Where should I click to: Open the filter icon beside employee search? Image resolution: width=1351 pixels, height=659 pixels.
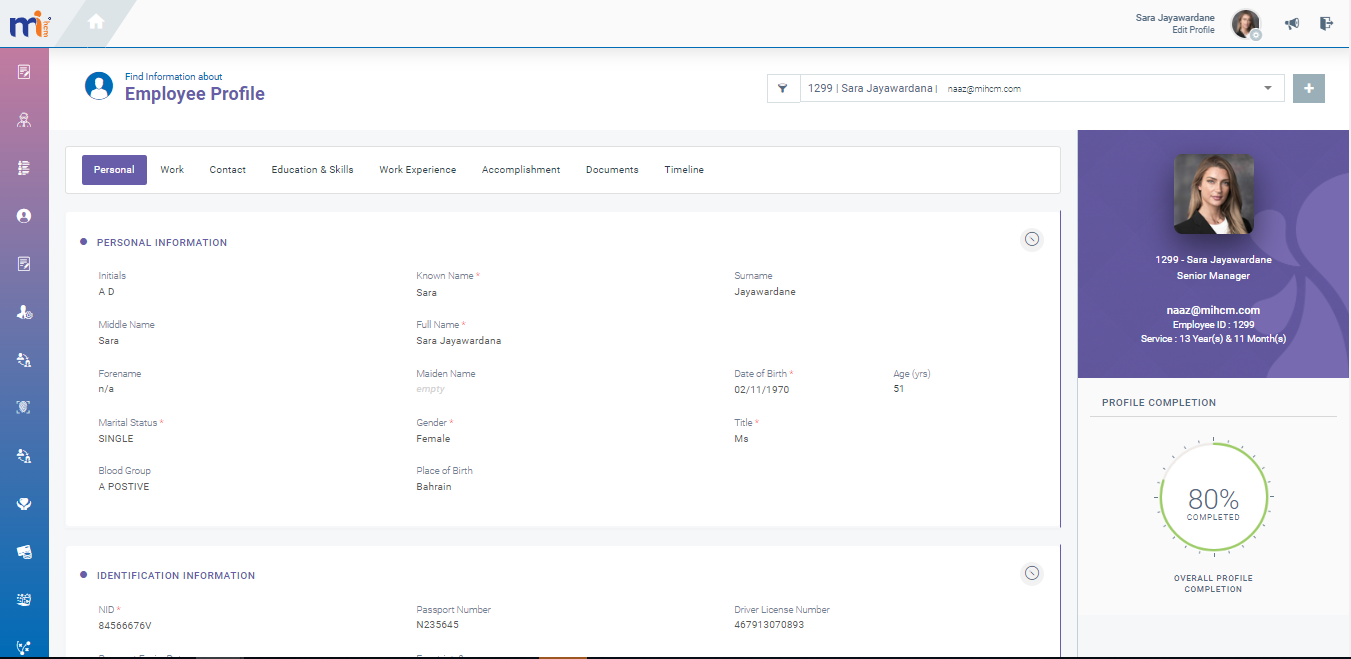[x=783, y=88]
